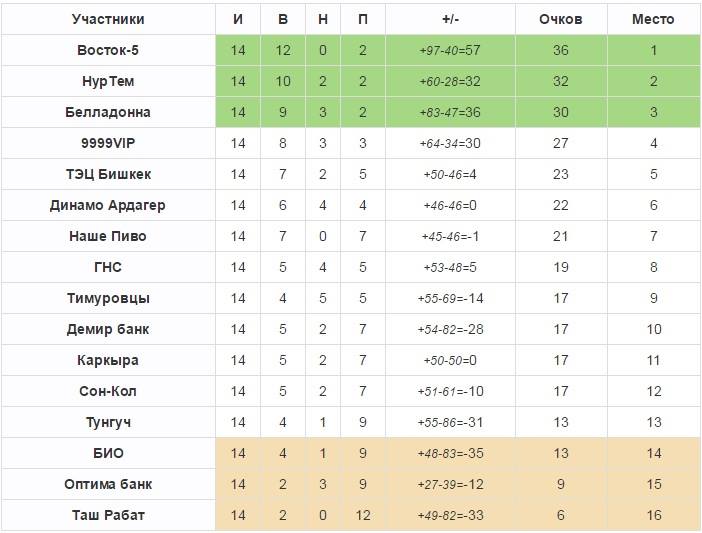Click the Тунгуч team name

(x=108, y=422)
